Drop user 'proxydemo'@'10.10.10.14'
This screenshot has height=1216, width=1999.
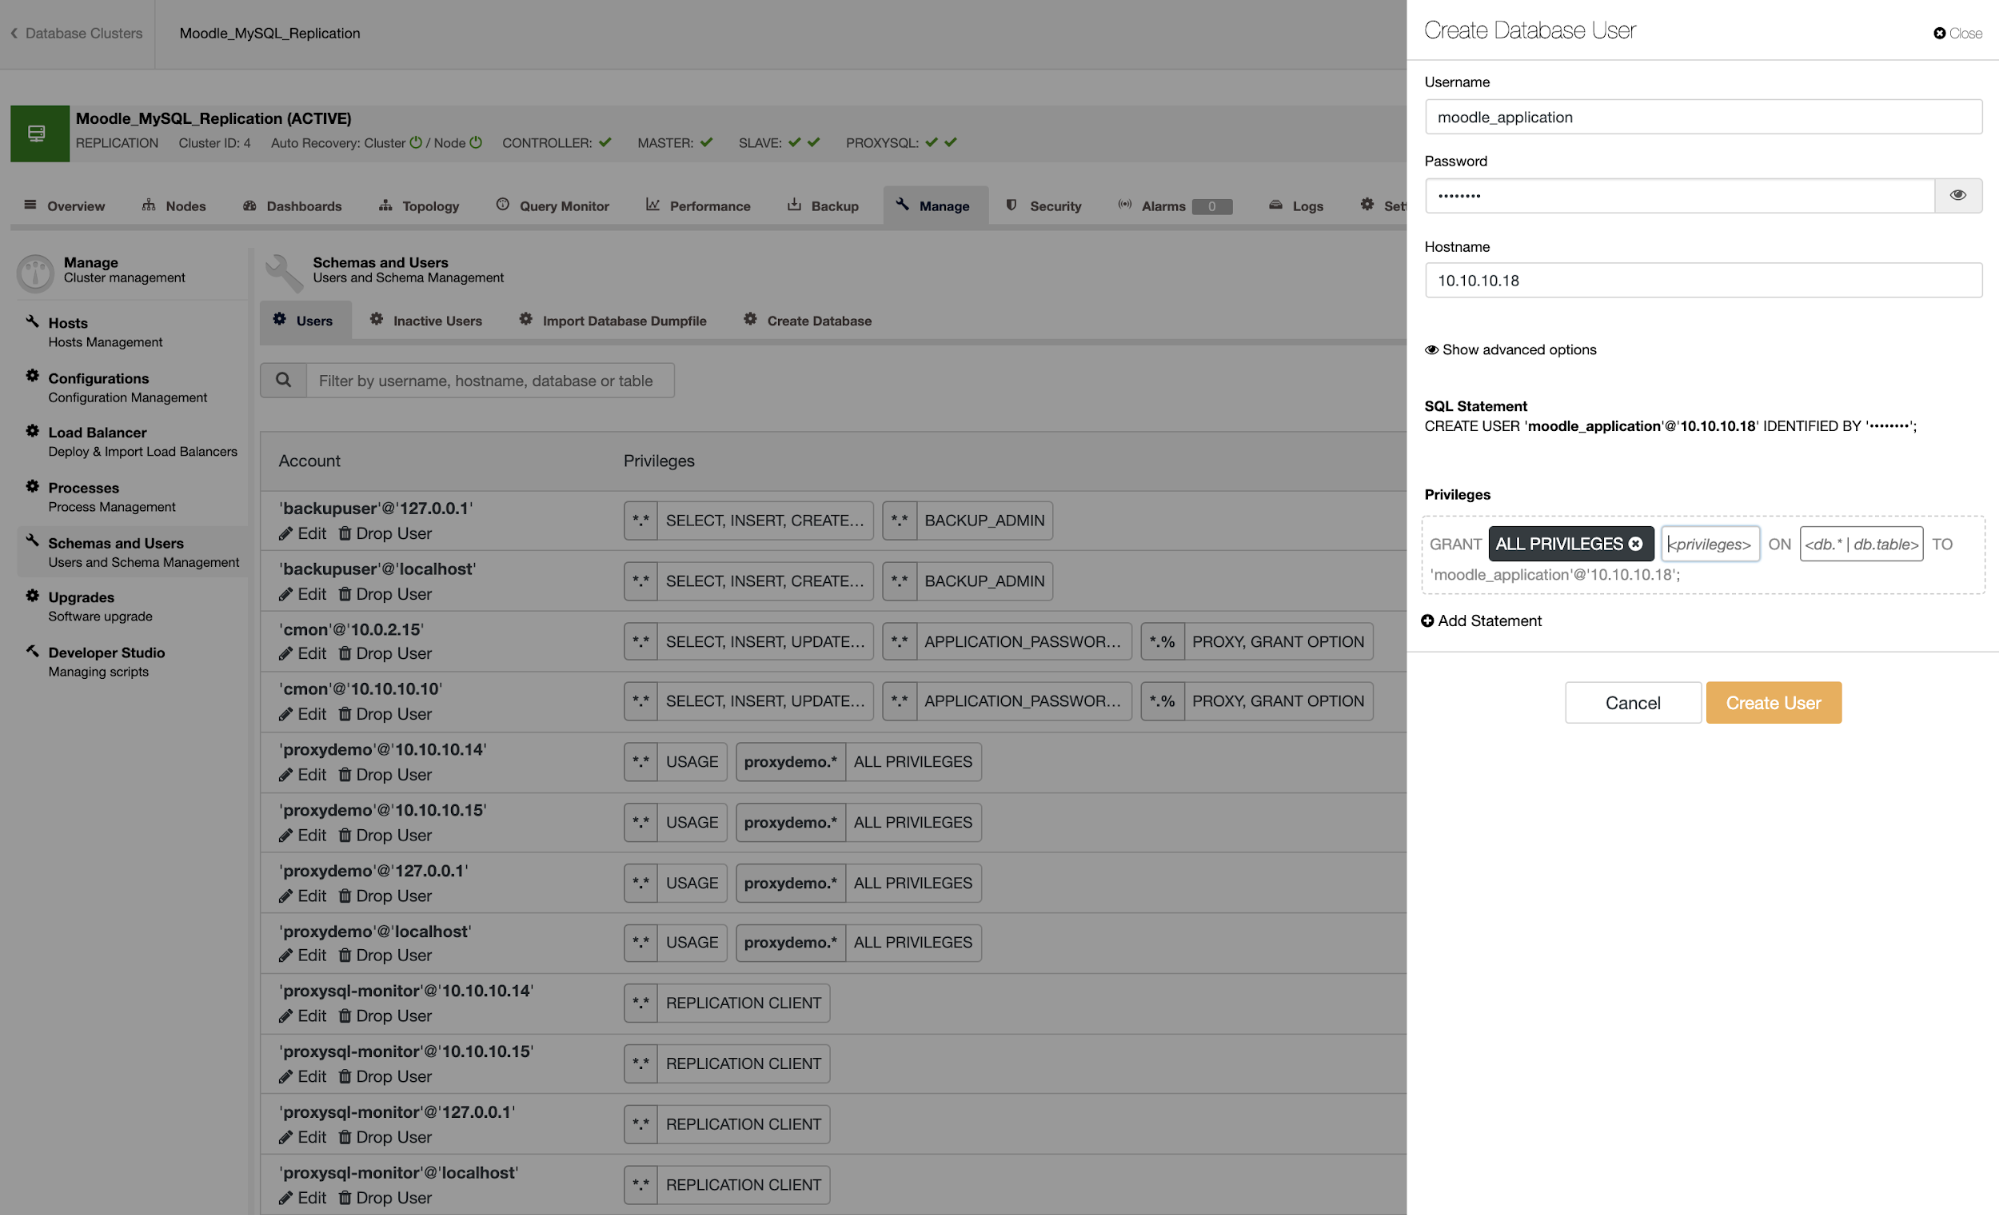[x=386, y=775]
